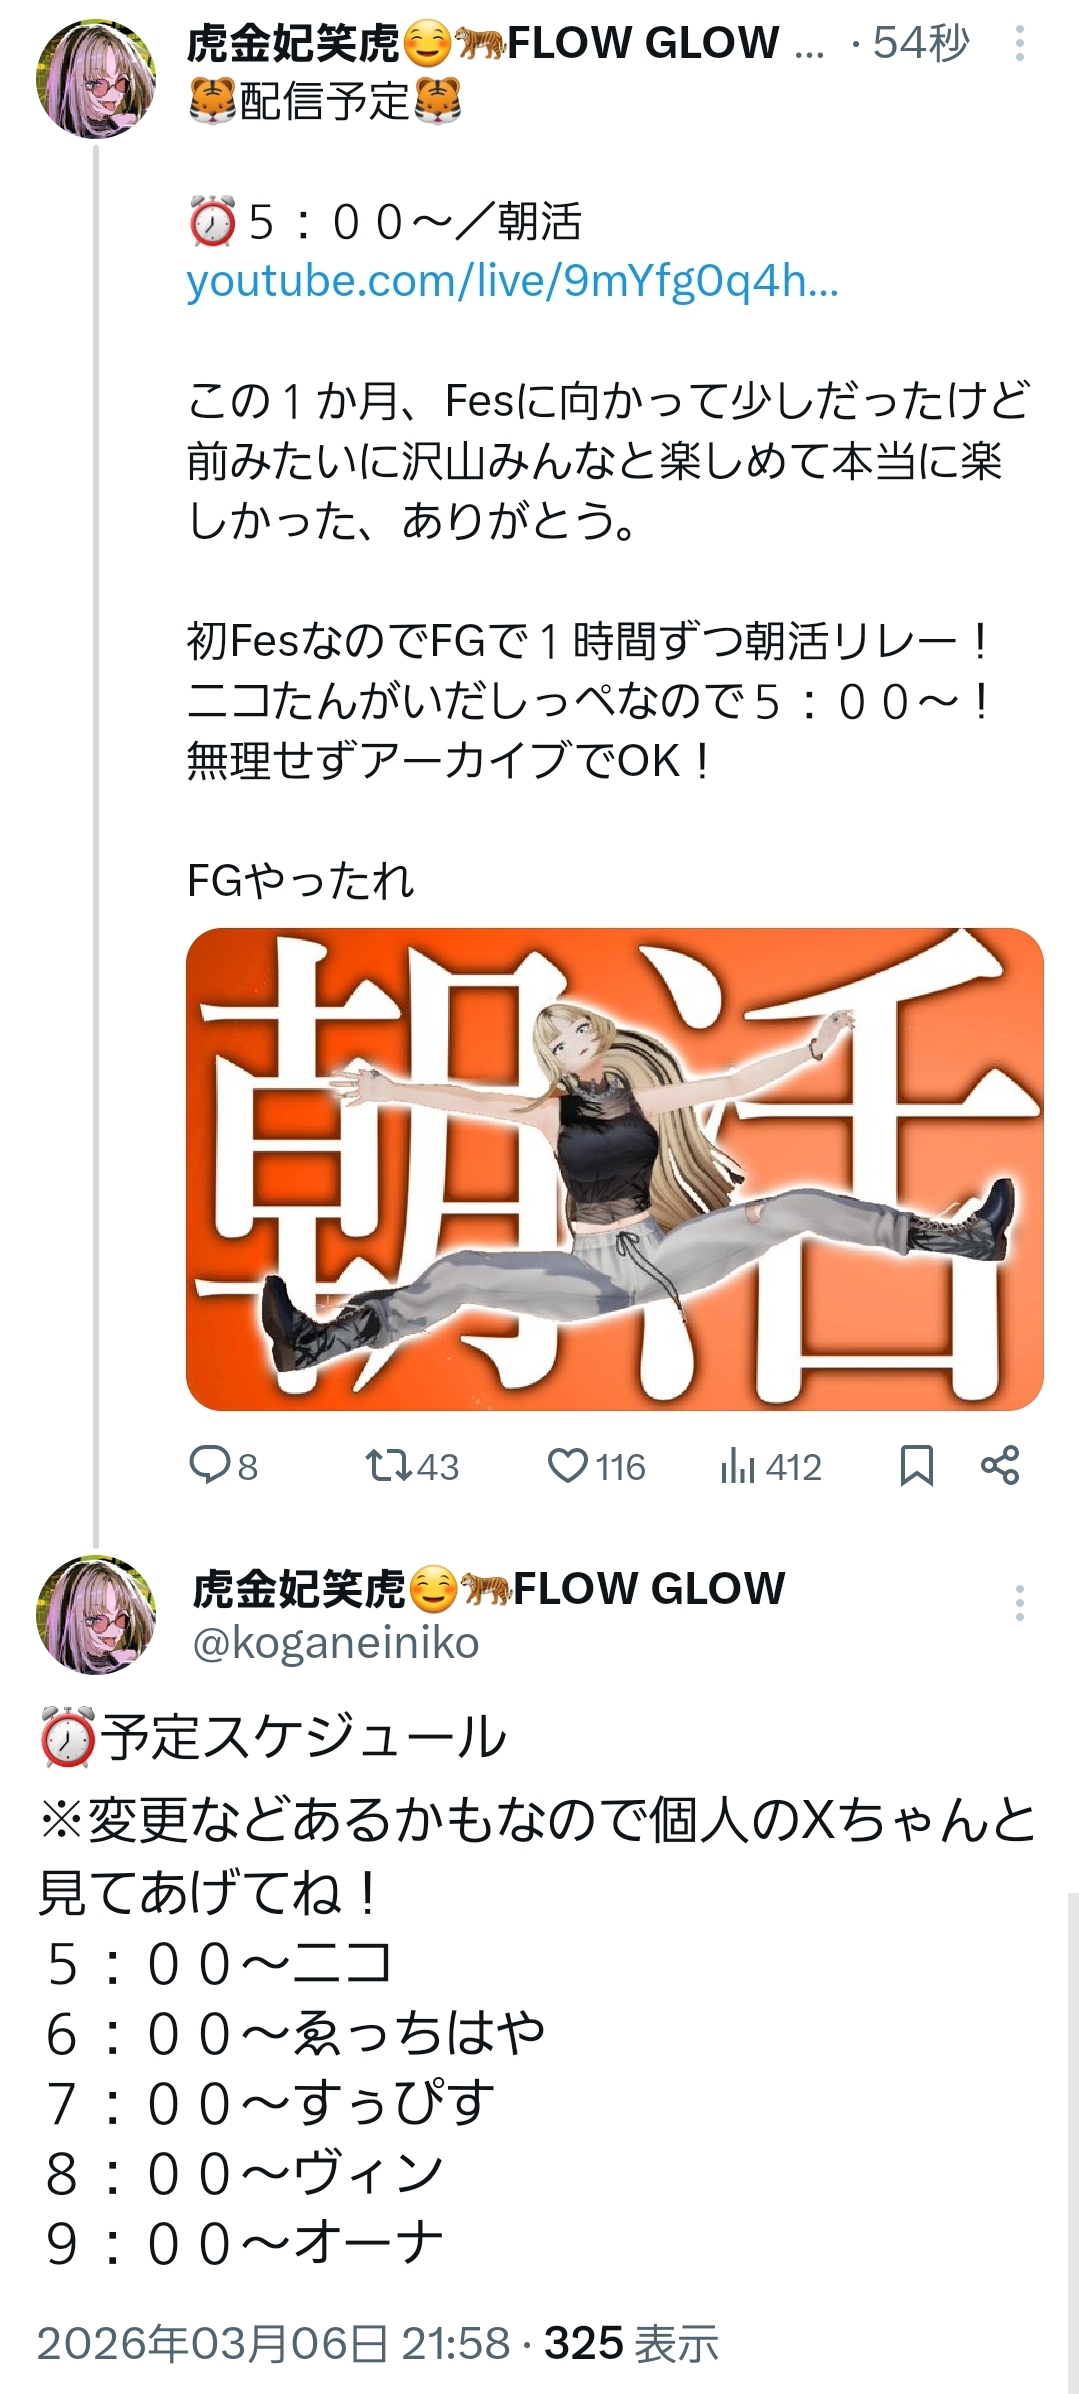Viewport: 1079px width, 2394px height.
Task: Open the 朝活 thumbnail image
Action: click(614, 1168)
